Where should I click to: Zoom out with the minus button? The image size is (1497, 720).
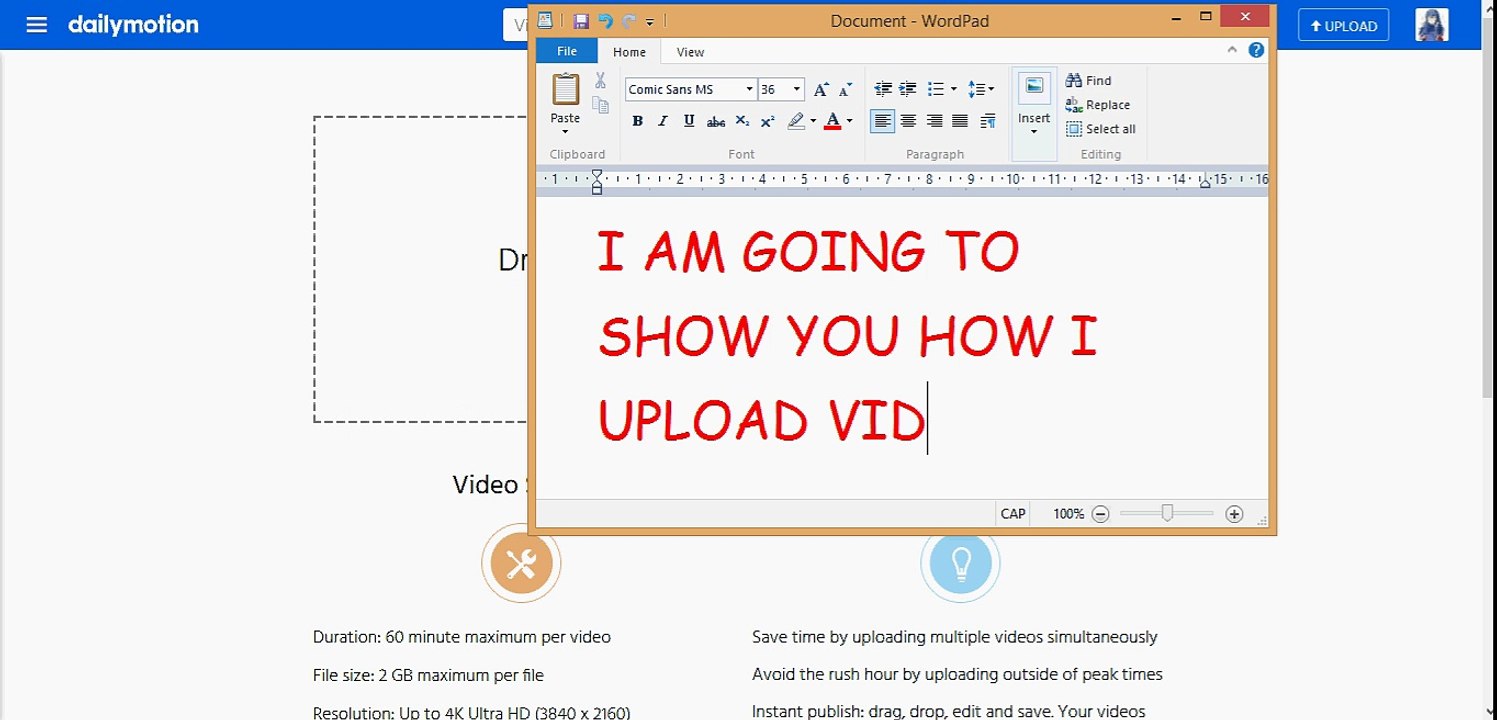(x=1100, y=514)
